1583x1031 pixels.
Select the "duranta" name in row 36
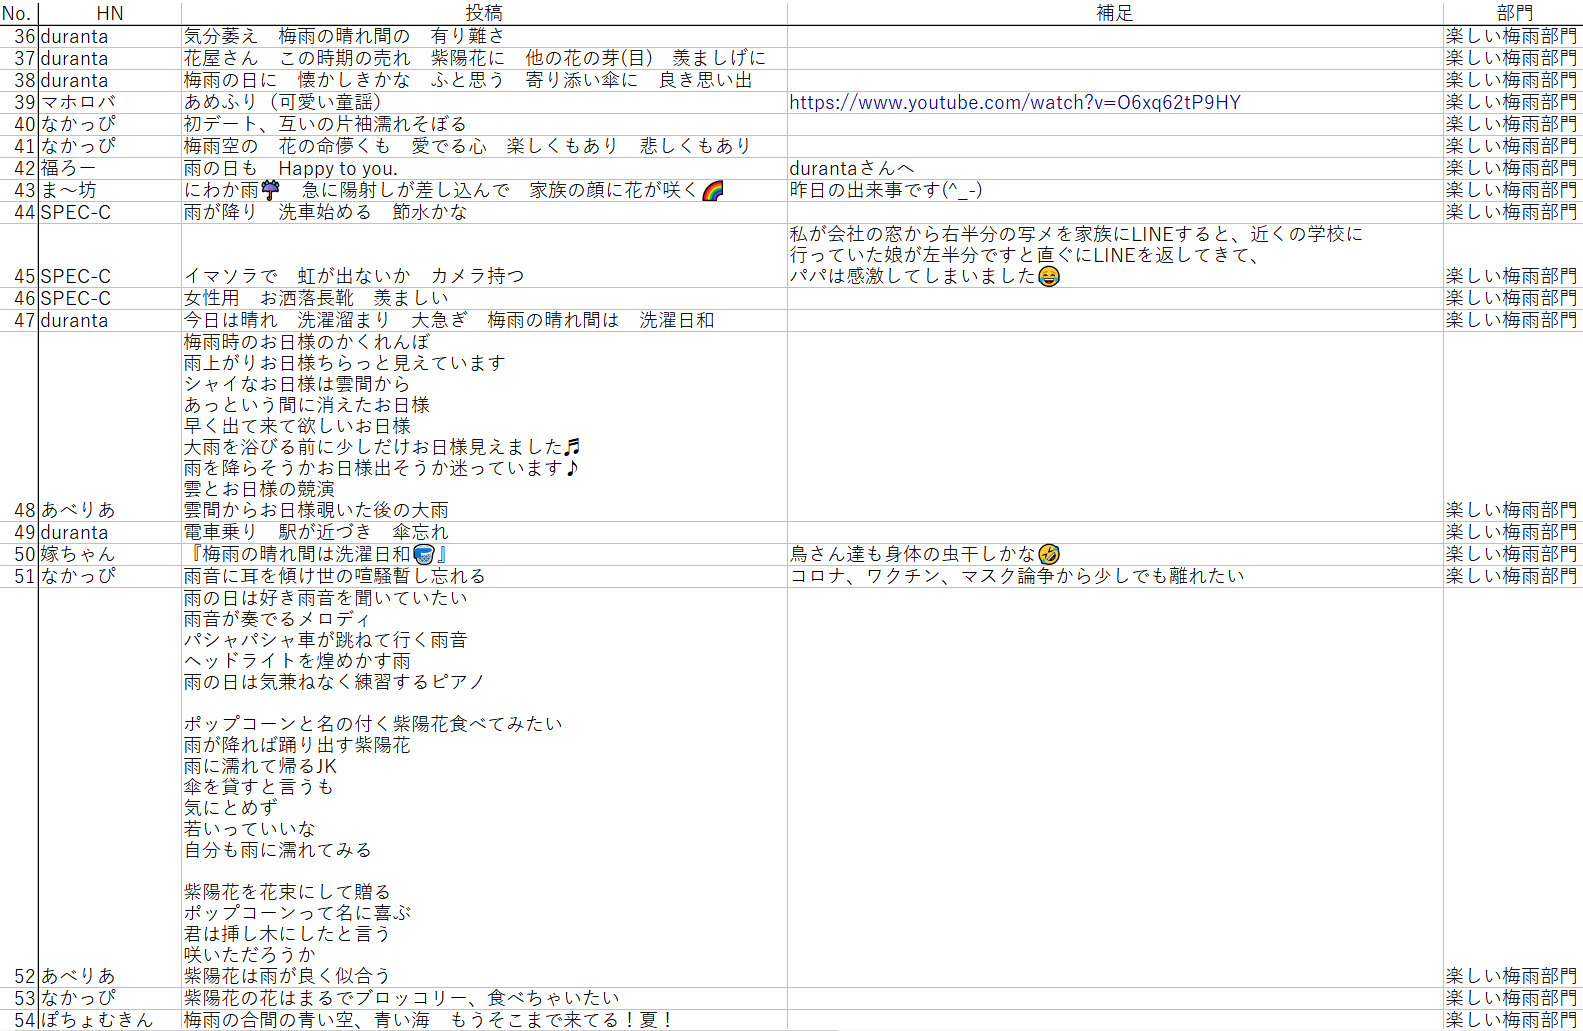[x=74, y=36]
